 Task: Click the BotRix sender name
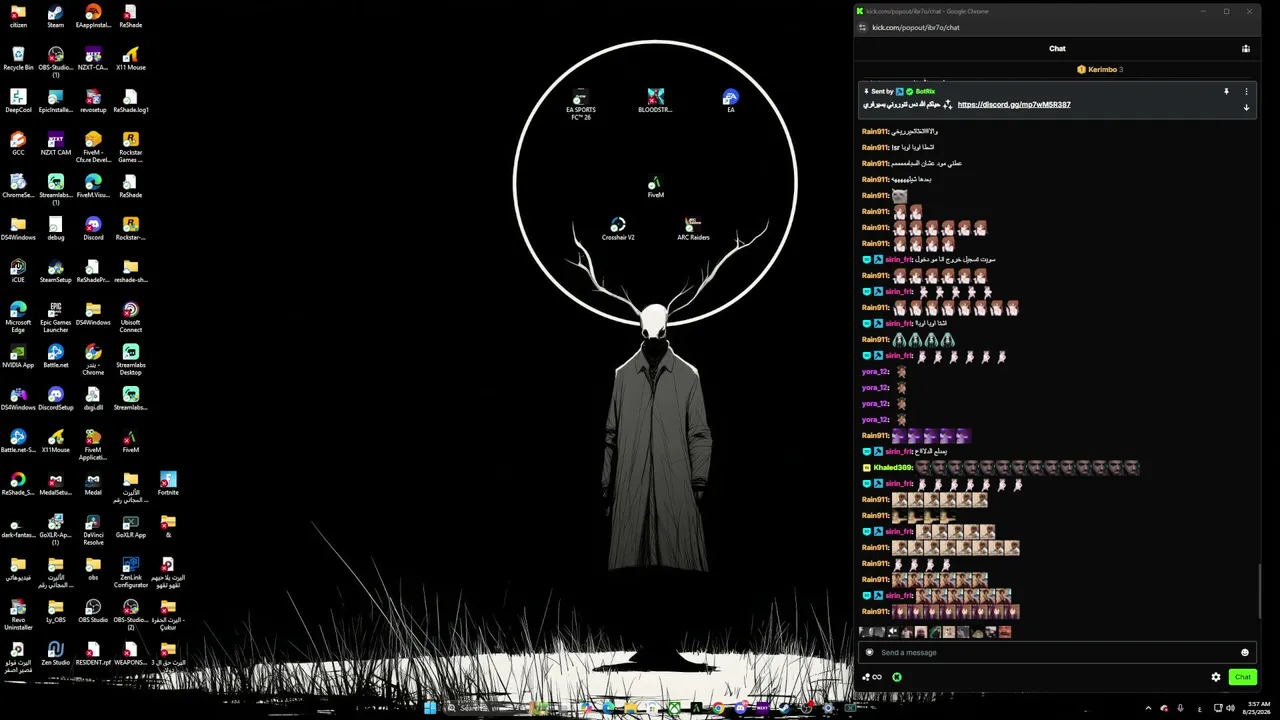(x=925, y=91)
